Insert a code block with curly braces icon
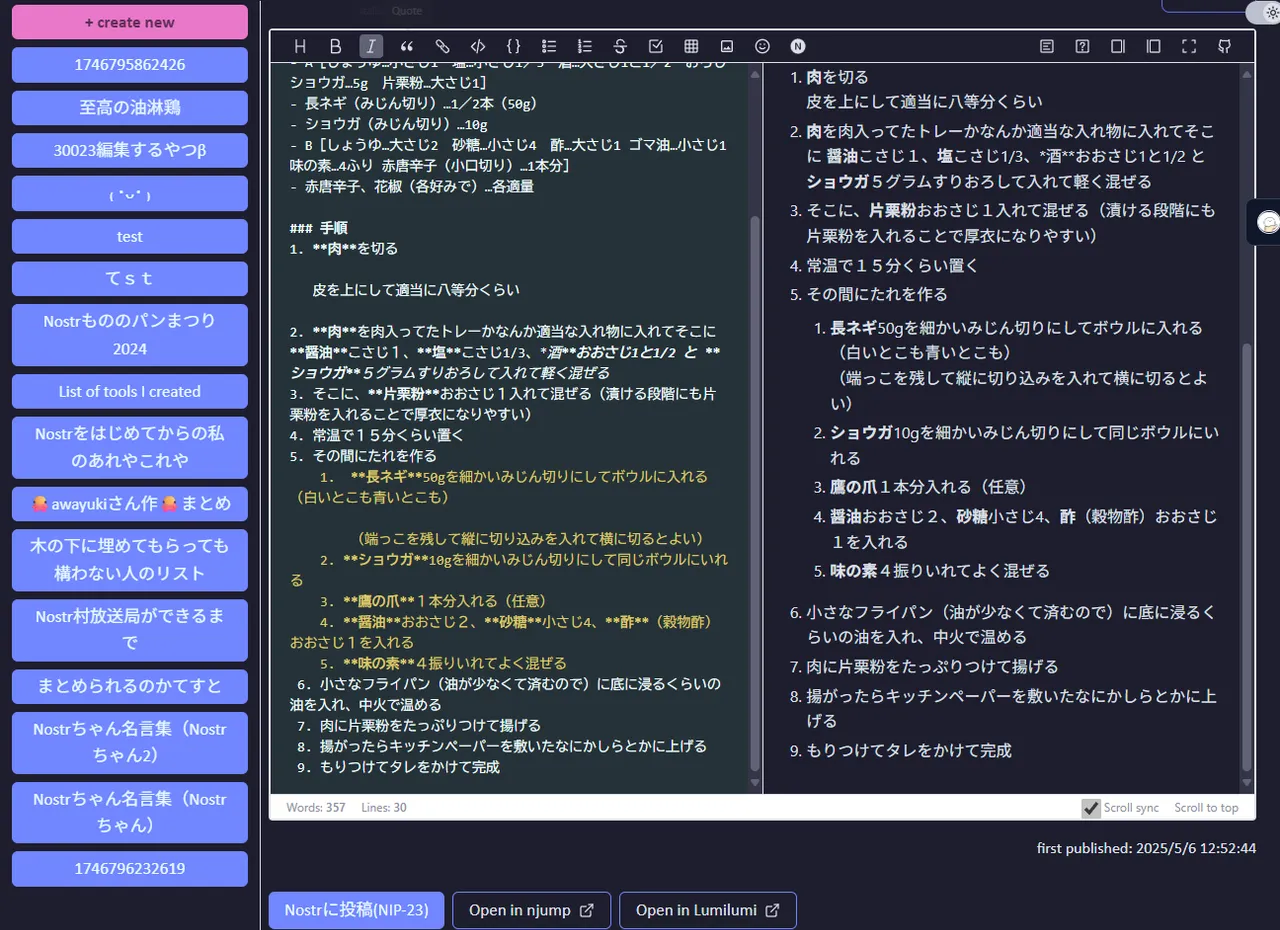1280x930 pixels. [513, 46]
